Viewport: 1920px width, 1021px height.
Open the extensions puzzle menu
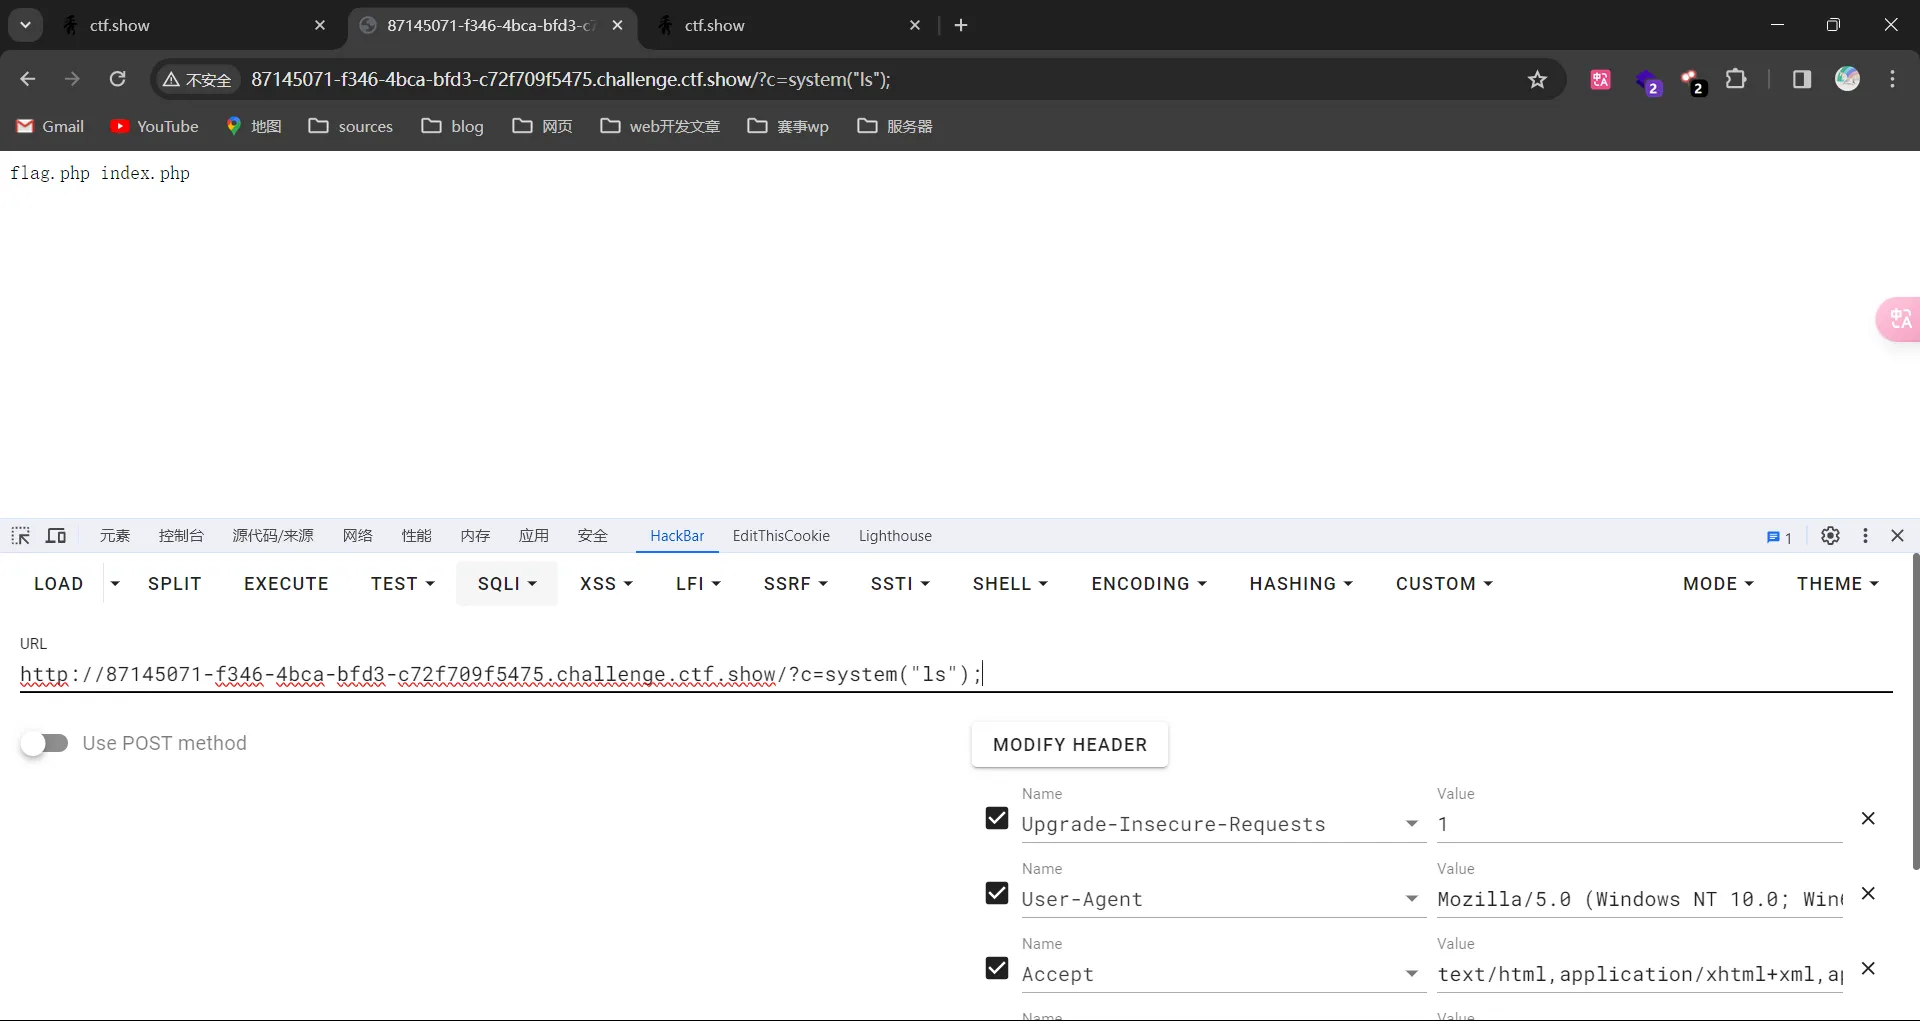(1737, 79)
